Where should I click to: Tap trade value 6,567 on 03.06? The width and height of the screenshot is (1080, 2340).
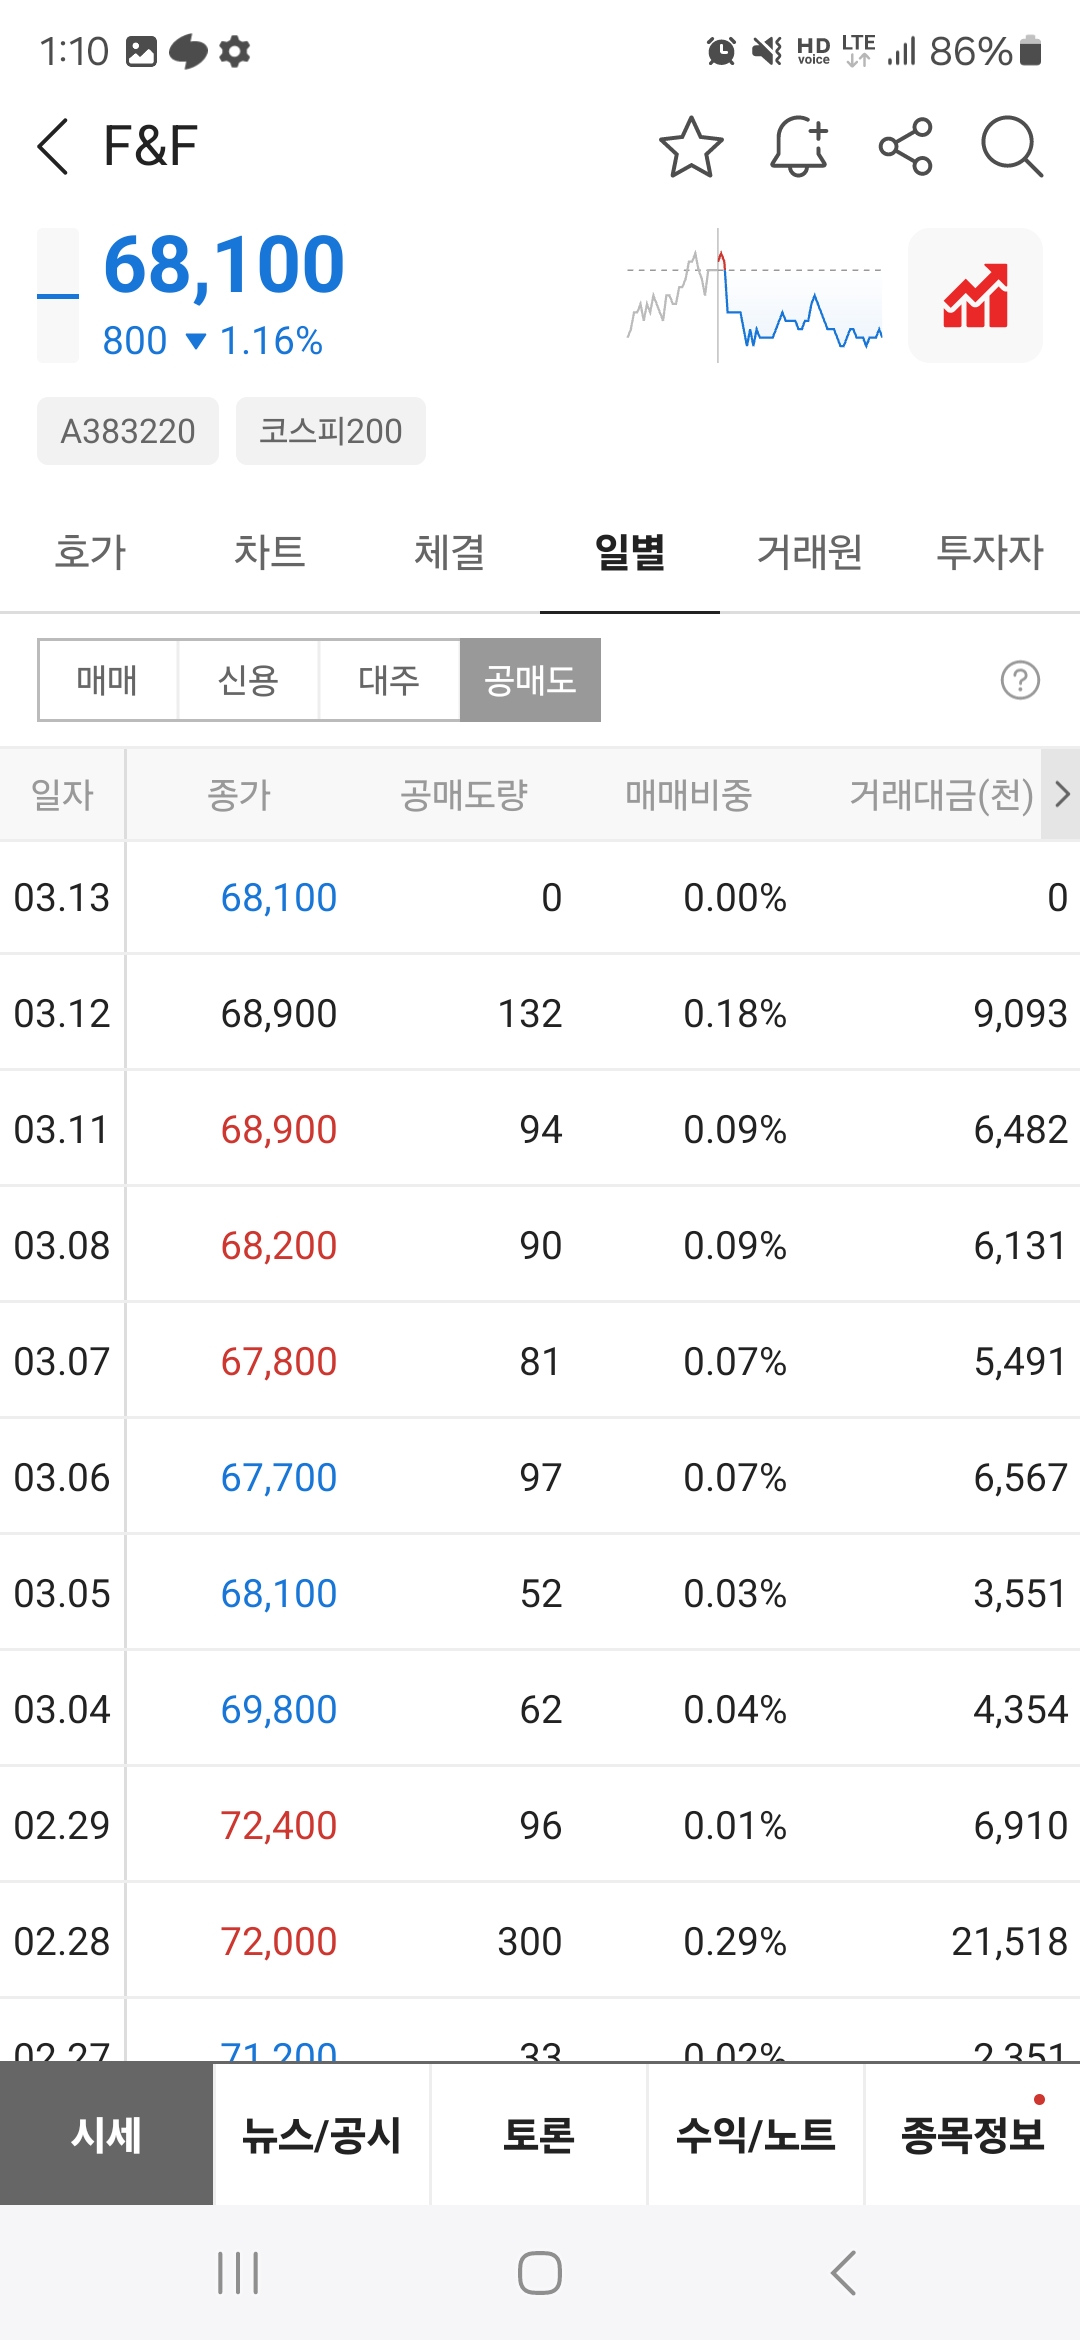(1021, 1477)
